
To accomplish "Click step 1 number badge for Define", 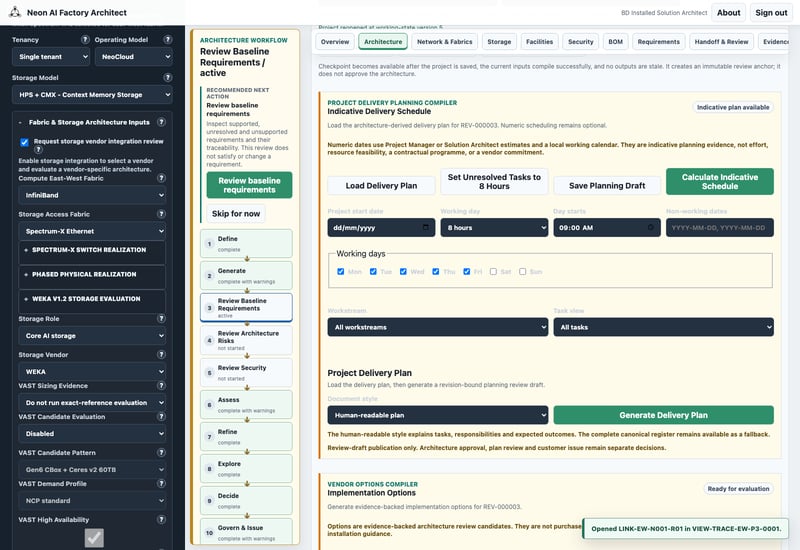I will coord(209,244).
